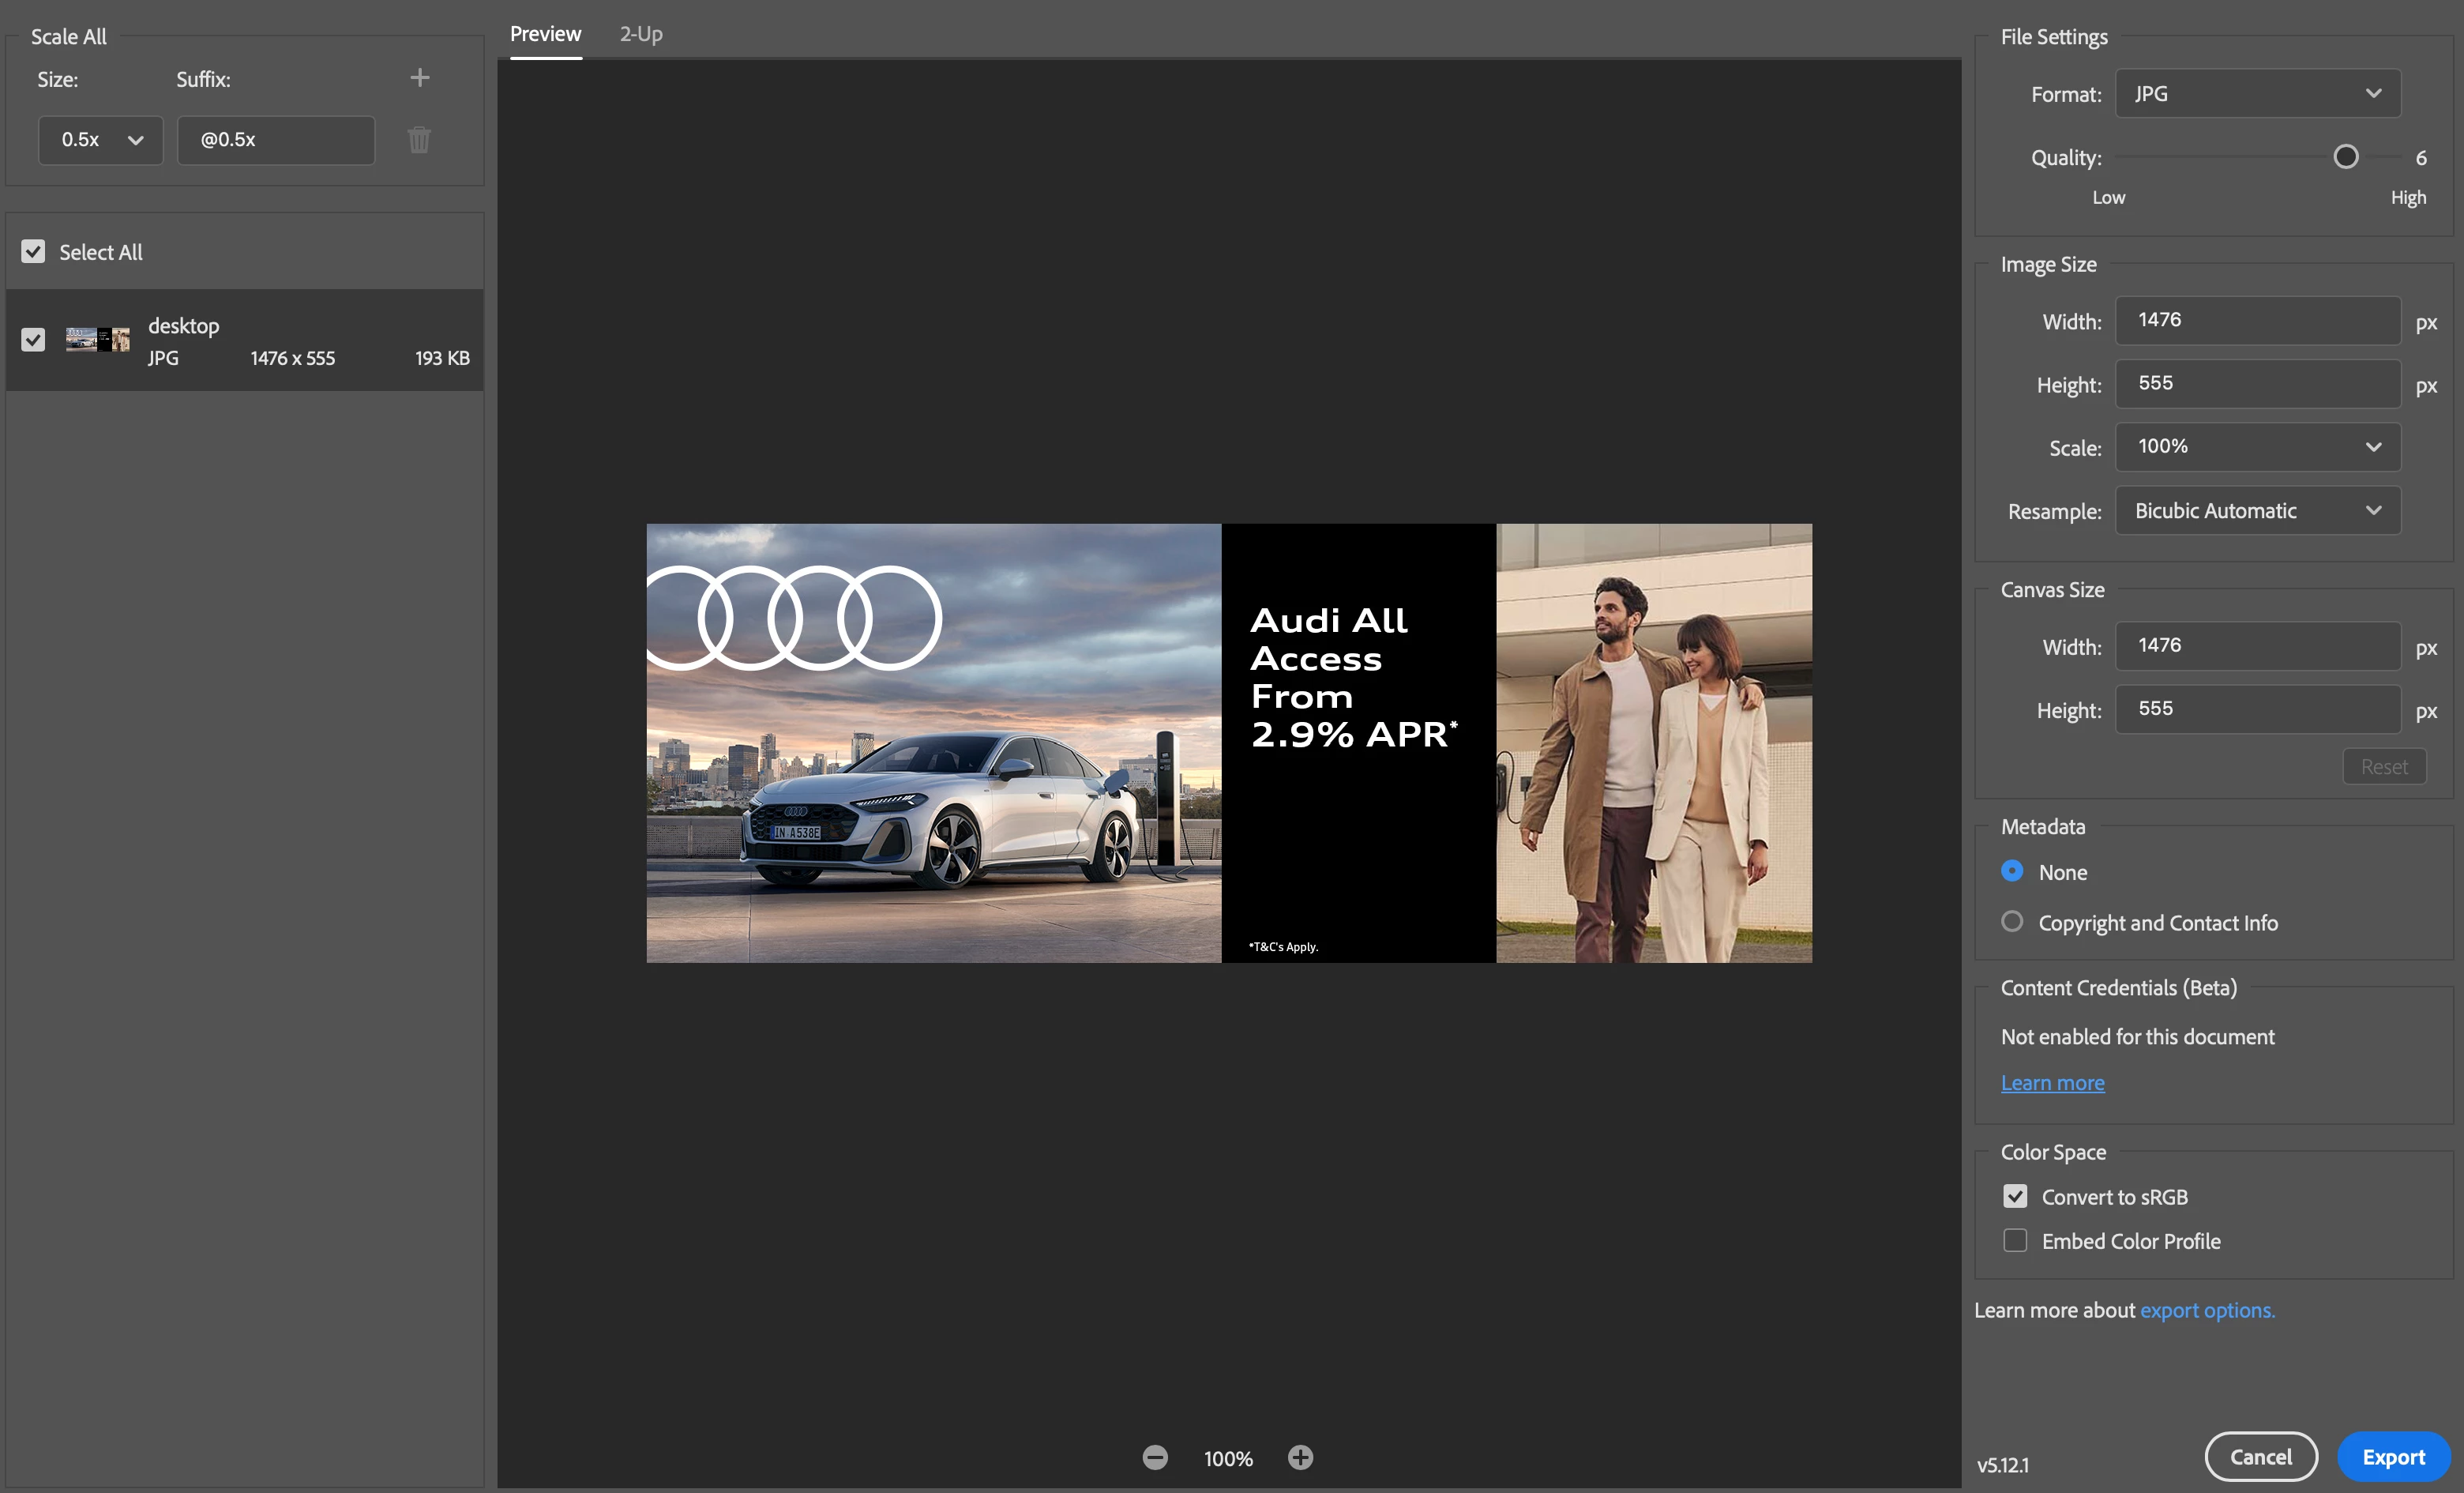Open the 0.5x size dropdown
Screen dimensions: 2464x1493
100,140
